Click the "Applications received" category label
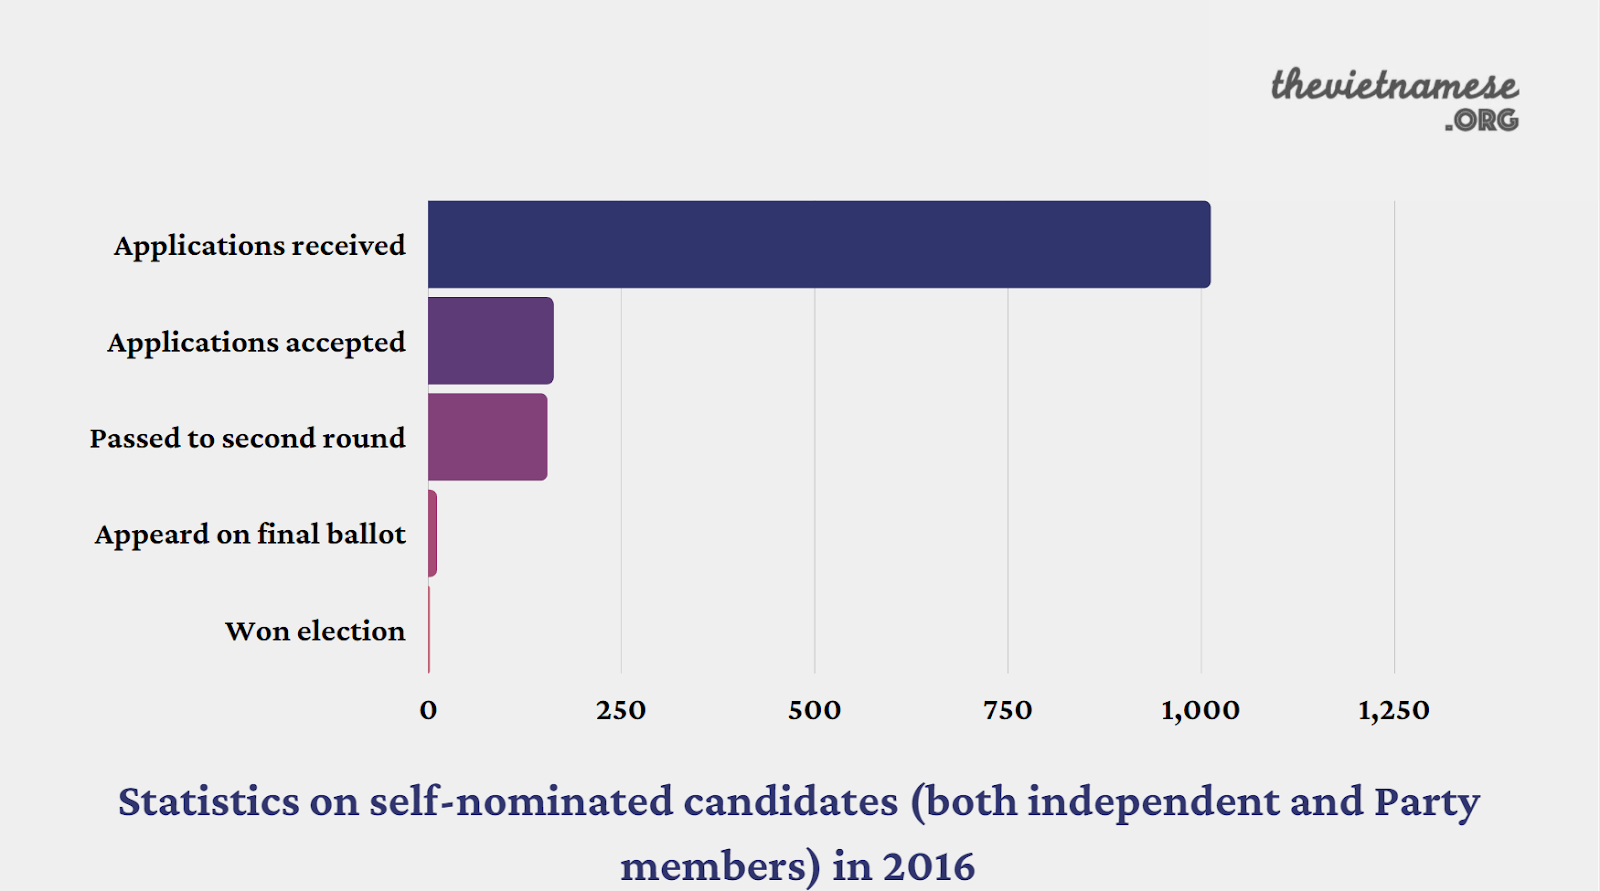Image resolution: width=1600 pixels, height=891 pixels. pos(259,245)
